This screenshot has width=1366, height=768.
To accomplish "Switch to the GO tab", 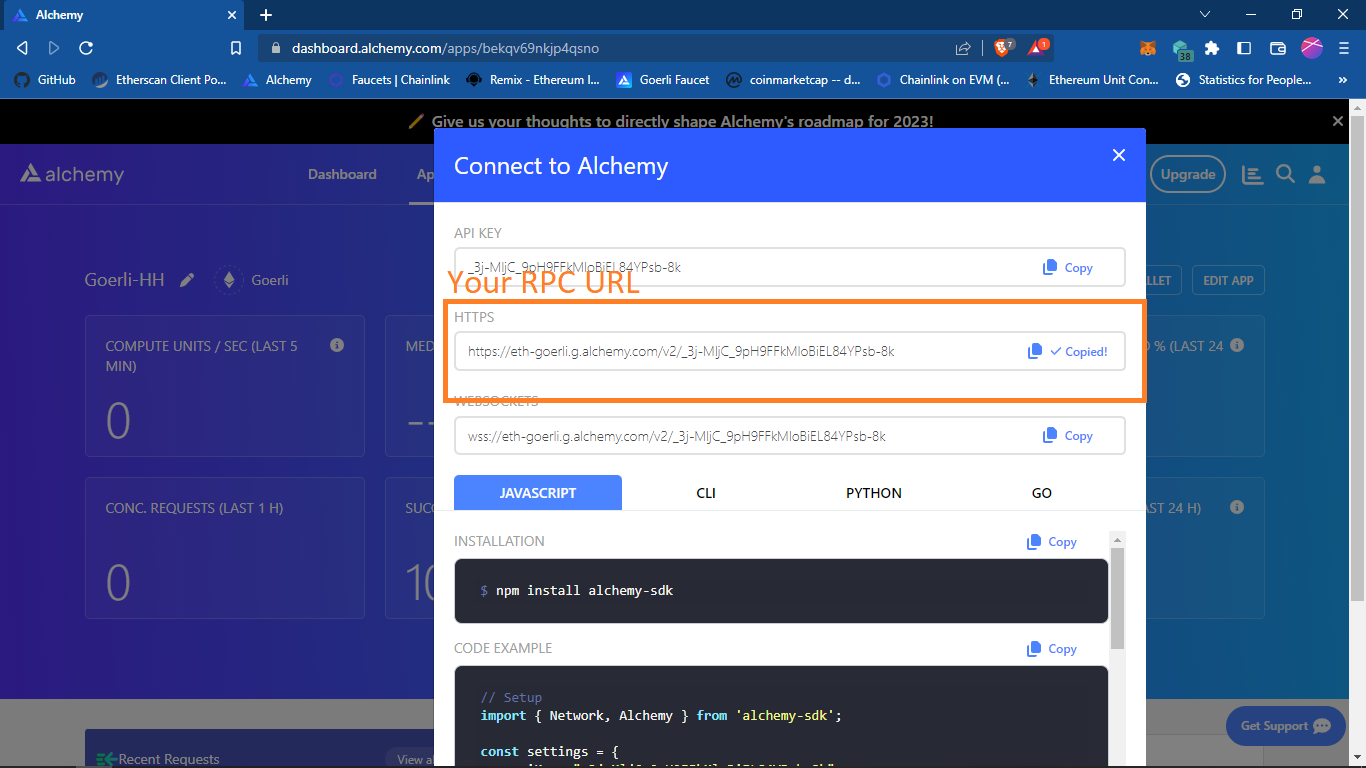I will 1042,493.
